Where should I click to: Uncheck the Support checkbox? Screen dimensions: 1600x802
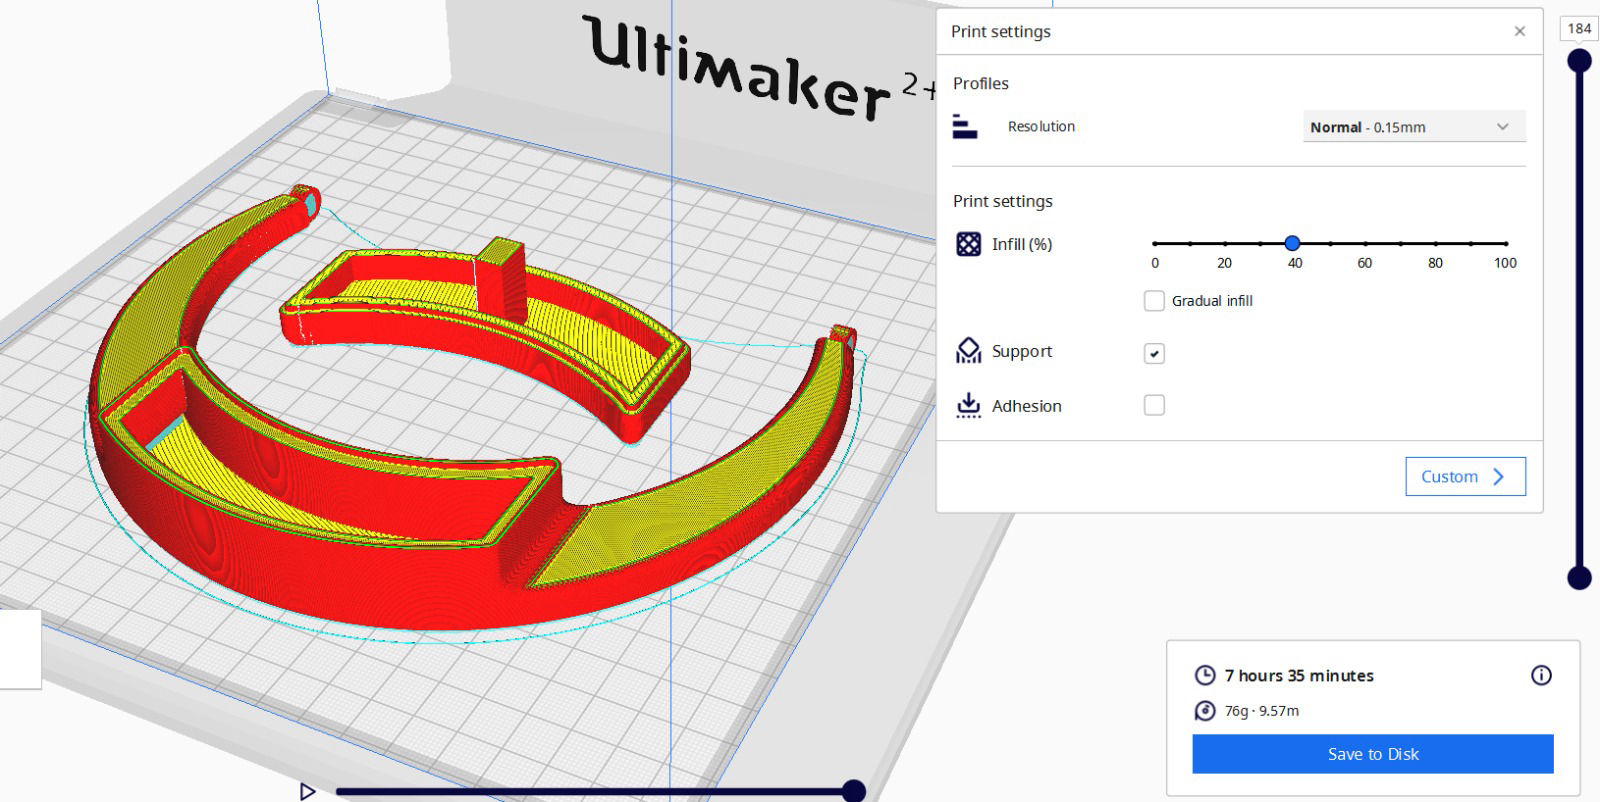point(1154,353)
